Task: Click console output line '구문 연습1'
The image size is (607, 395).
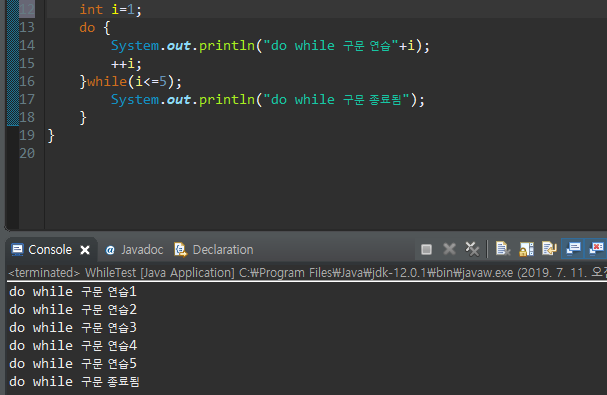Action: pos(73,292)
